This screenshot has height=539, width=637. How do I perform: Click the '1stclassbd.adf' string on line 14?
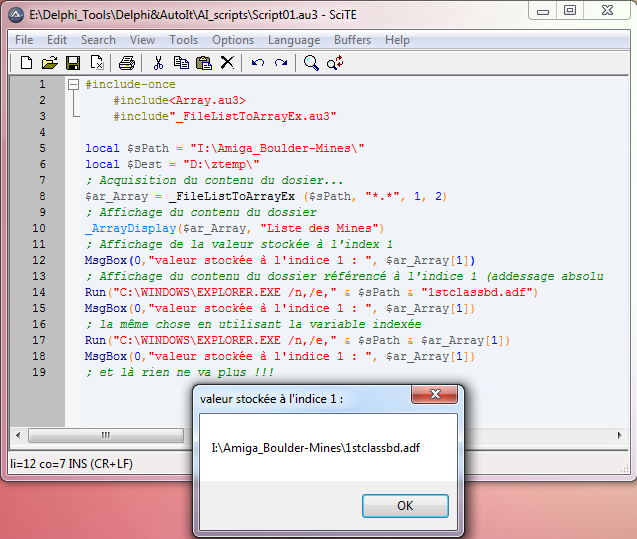(477, 292)
